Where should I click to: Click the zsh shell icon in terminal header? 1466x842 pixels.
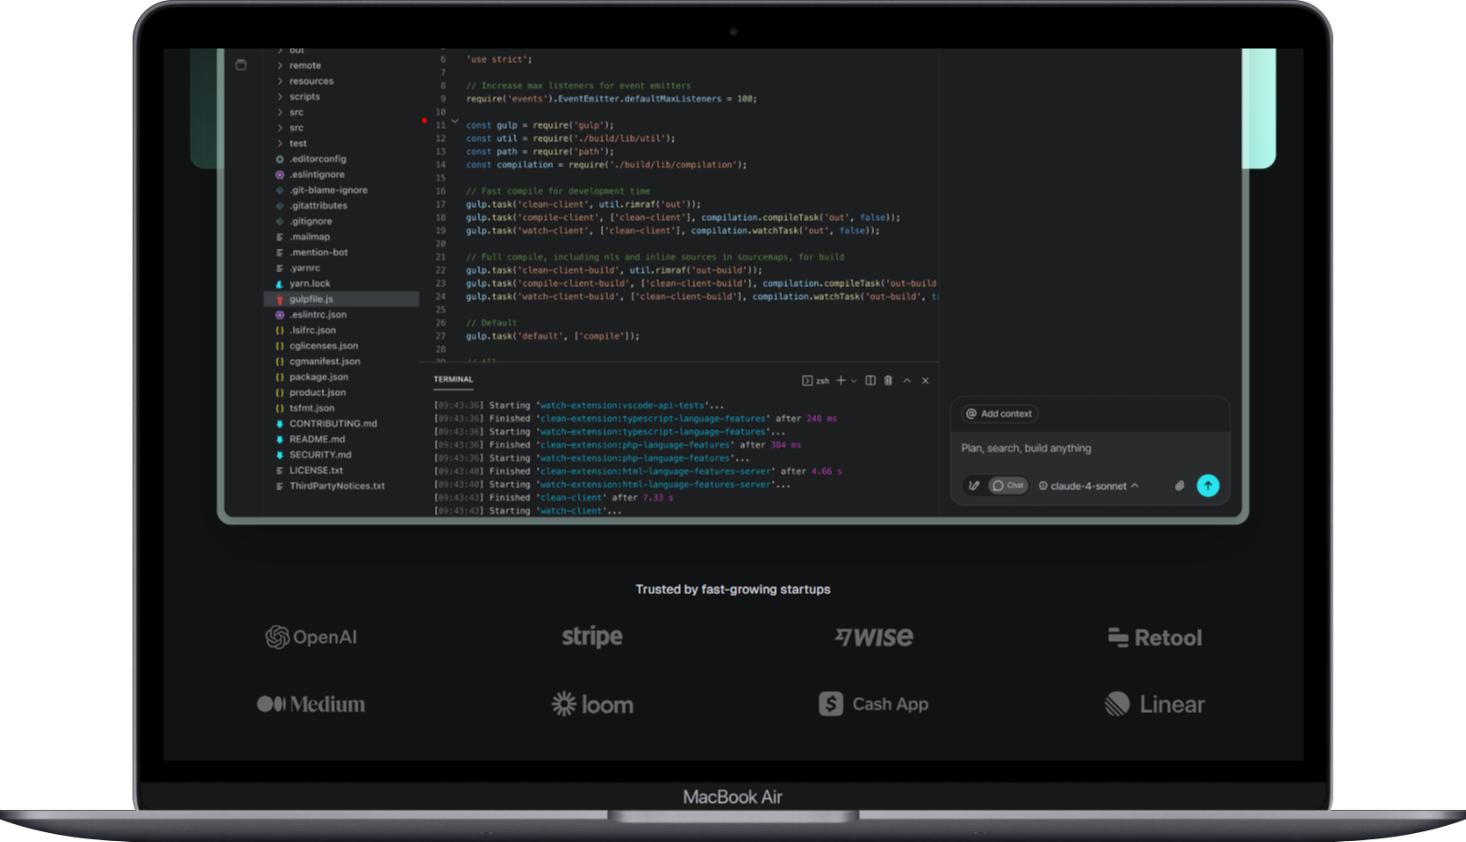tap(808, 381)
